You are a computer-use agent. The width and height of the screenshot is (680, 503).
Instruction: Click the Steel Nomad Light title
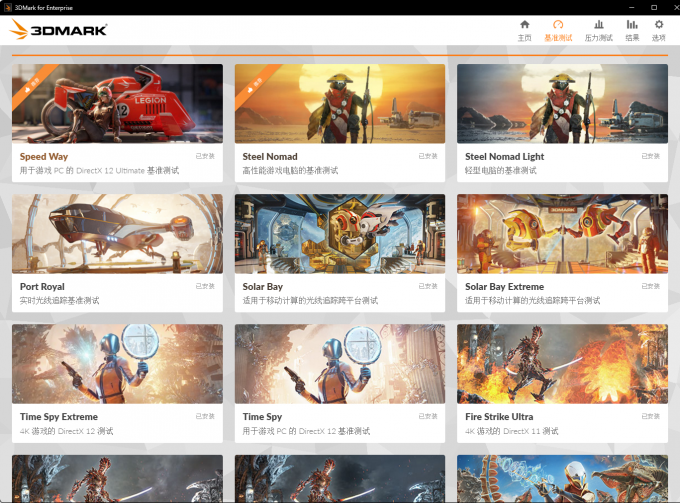504,157
